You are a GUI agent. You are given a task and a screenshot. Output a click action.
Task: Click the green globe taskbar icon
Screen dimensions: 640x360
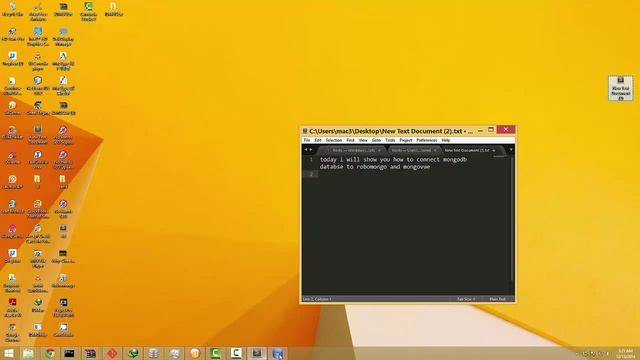coord(133,353)
